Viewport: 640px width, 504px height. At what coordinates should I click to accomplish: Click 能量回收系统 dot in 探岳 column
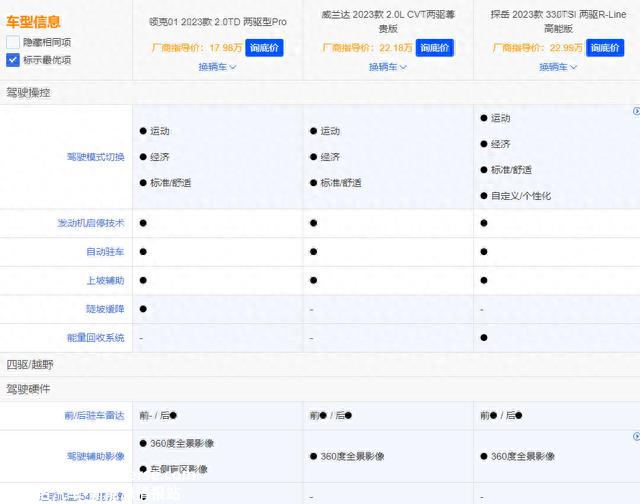484,337
